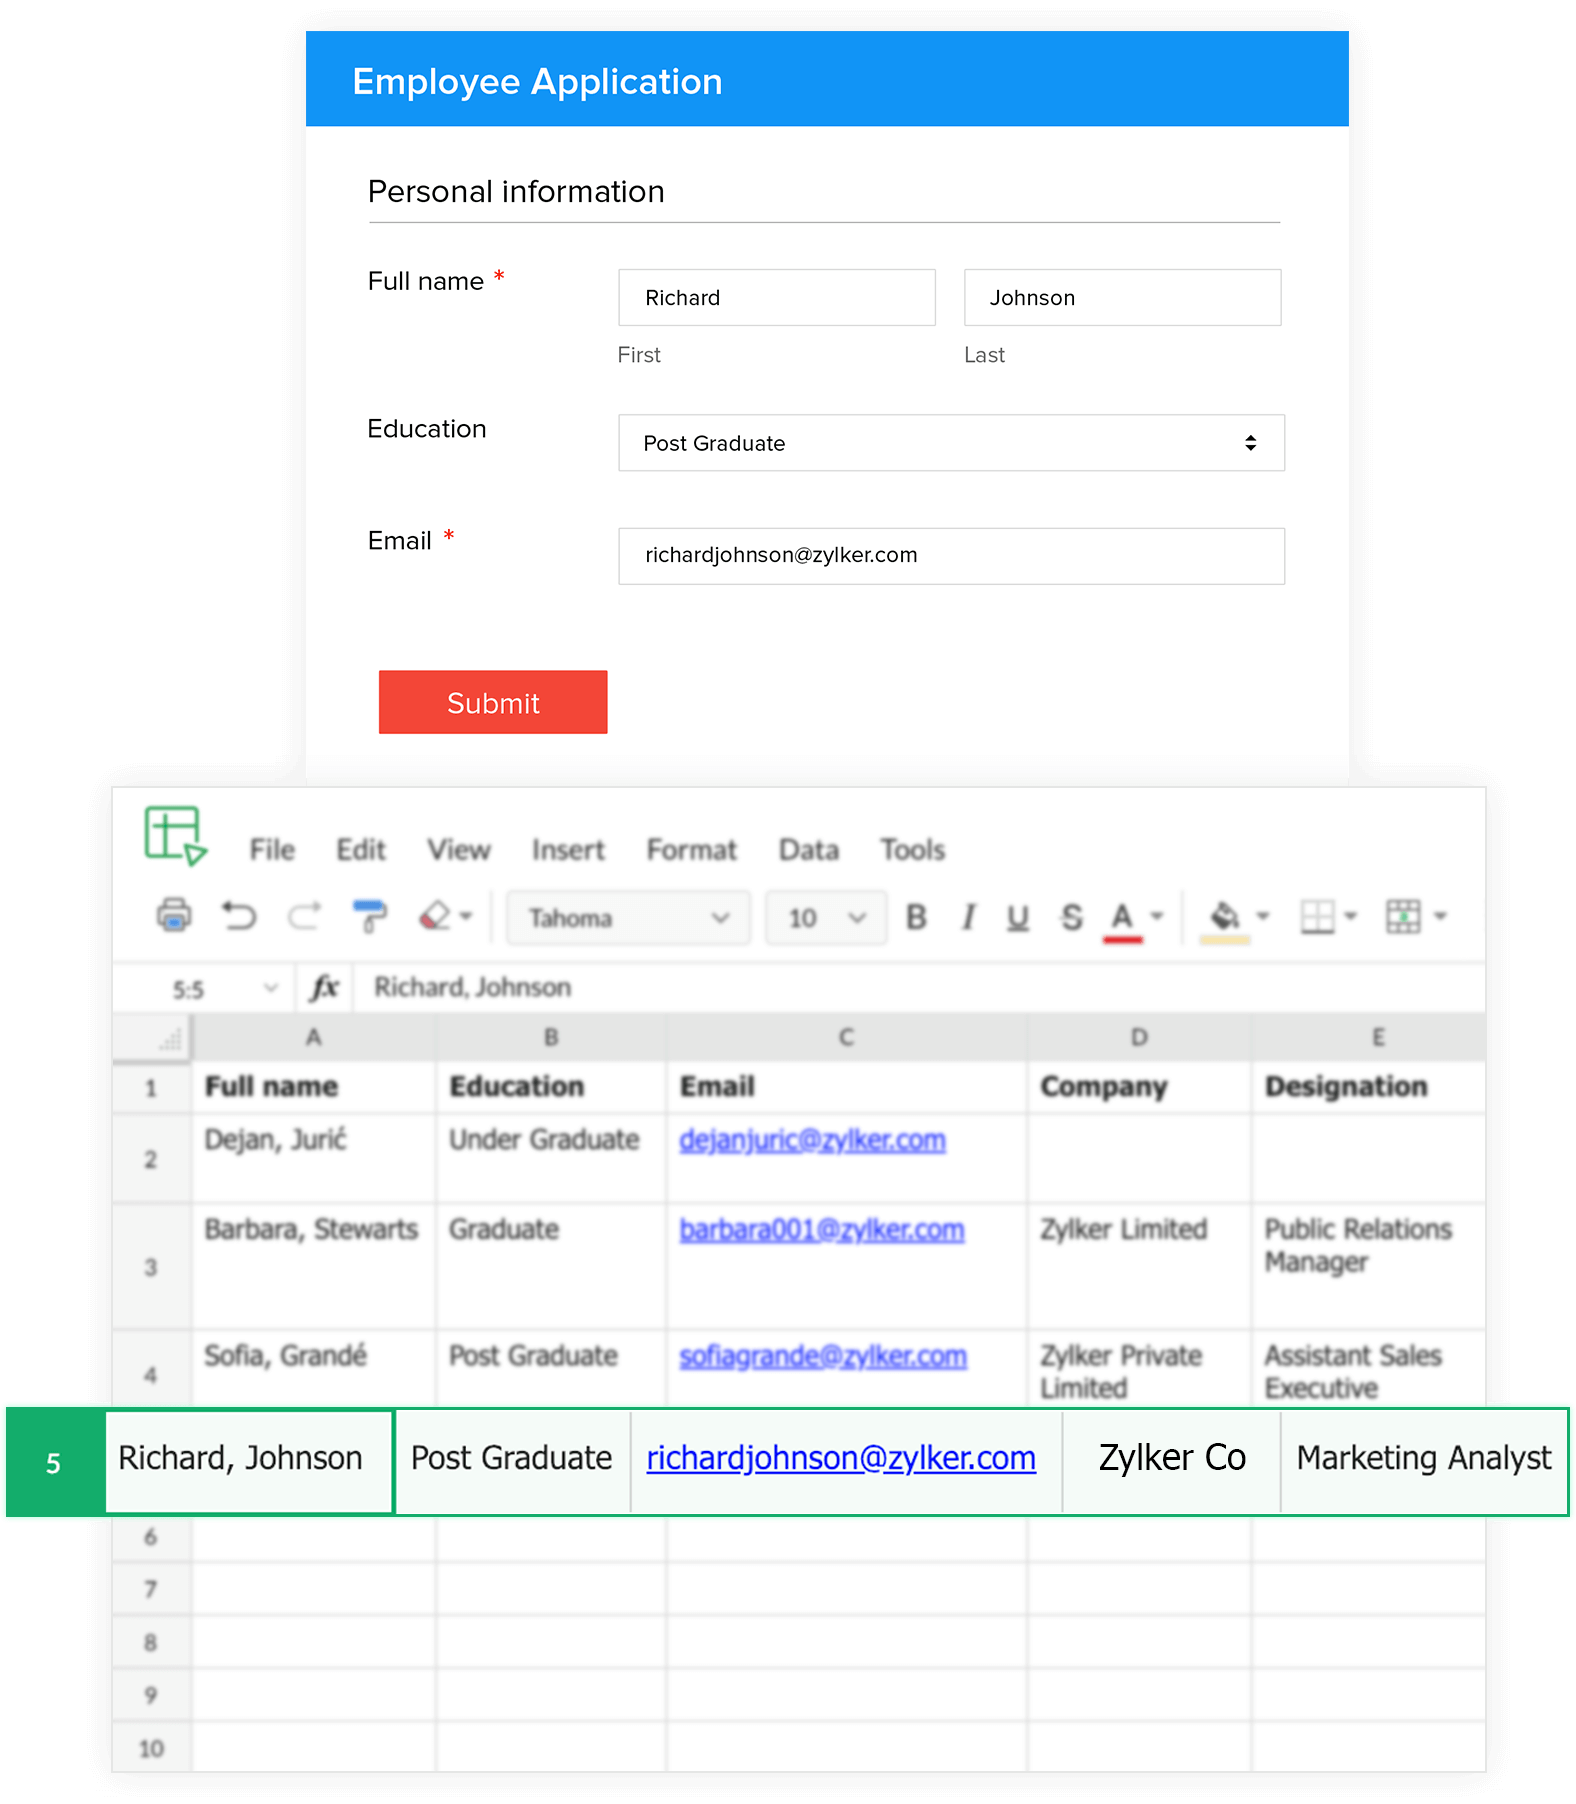
Task: Expand the Merge cells options arrow
Action: pyautogui.click(x=1441, y=916)
